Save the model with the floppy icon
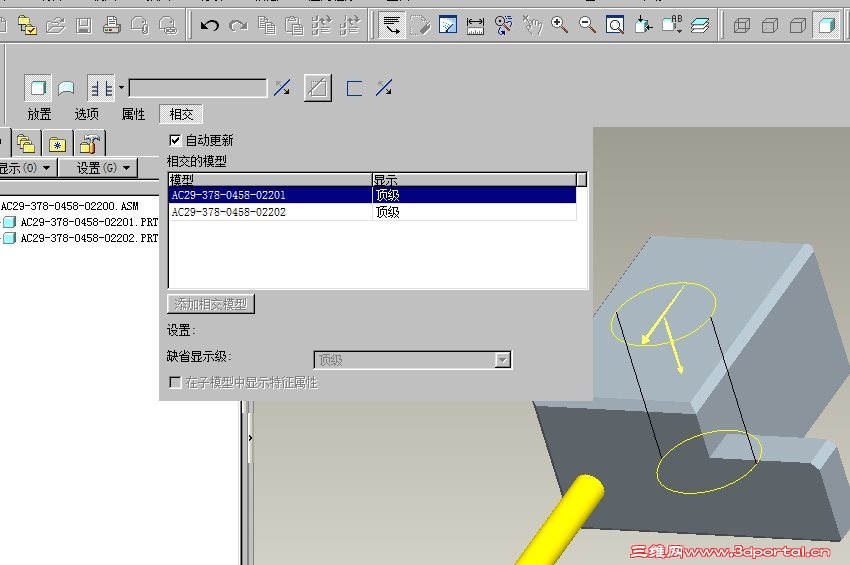This screenshot has height=565, width=850. (83, 25)
